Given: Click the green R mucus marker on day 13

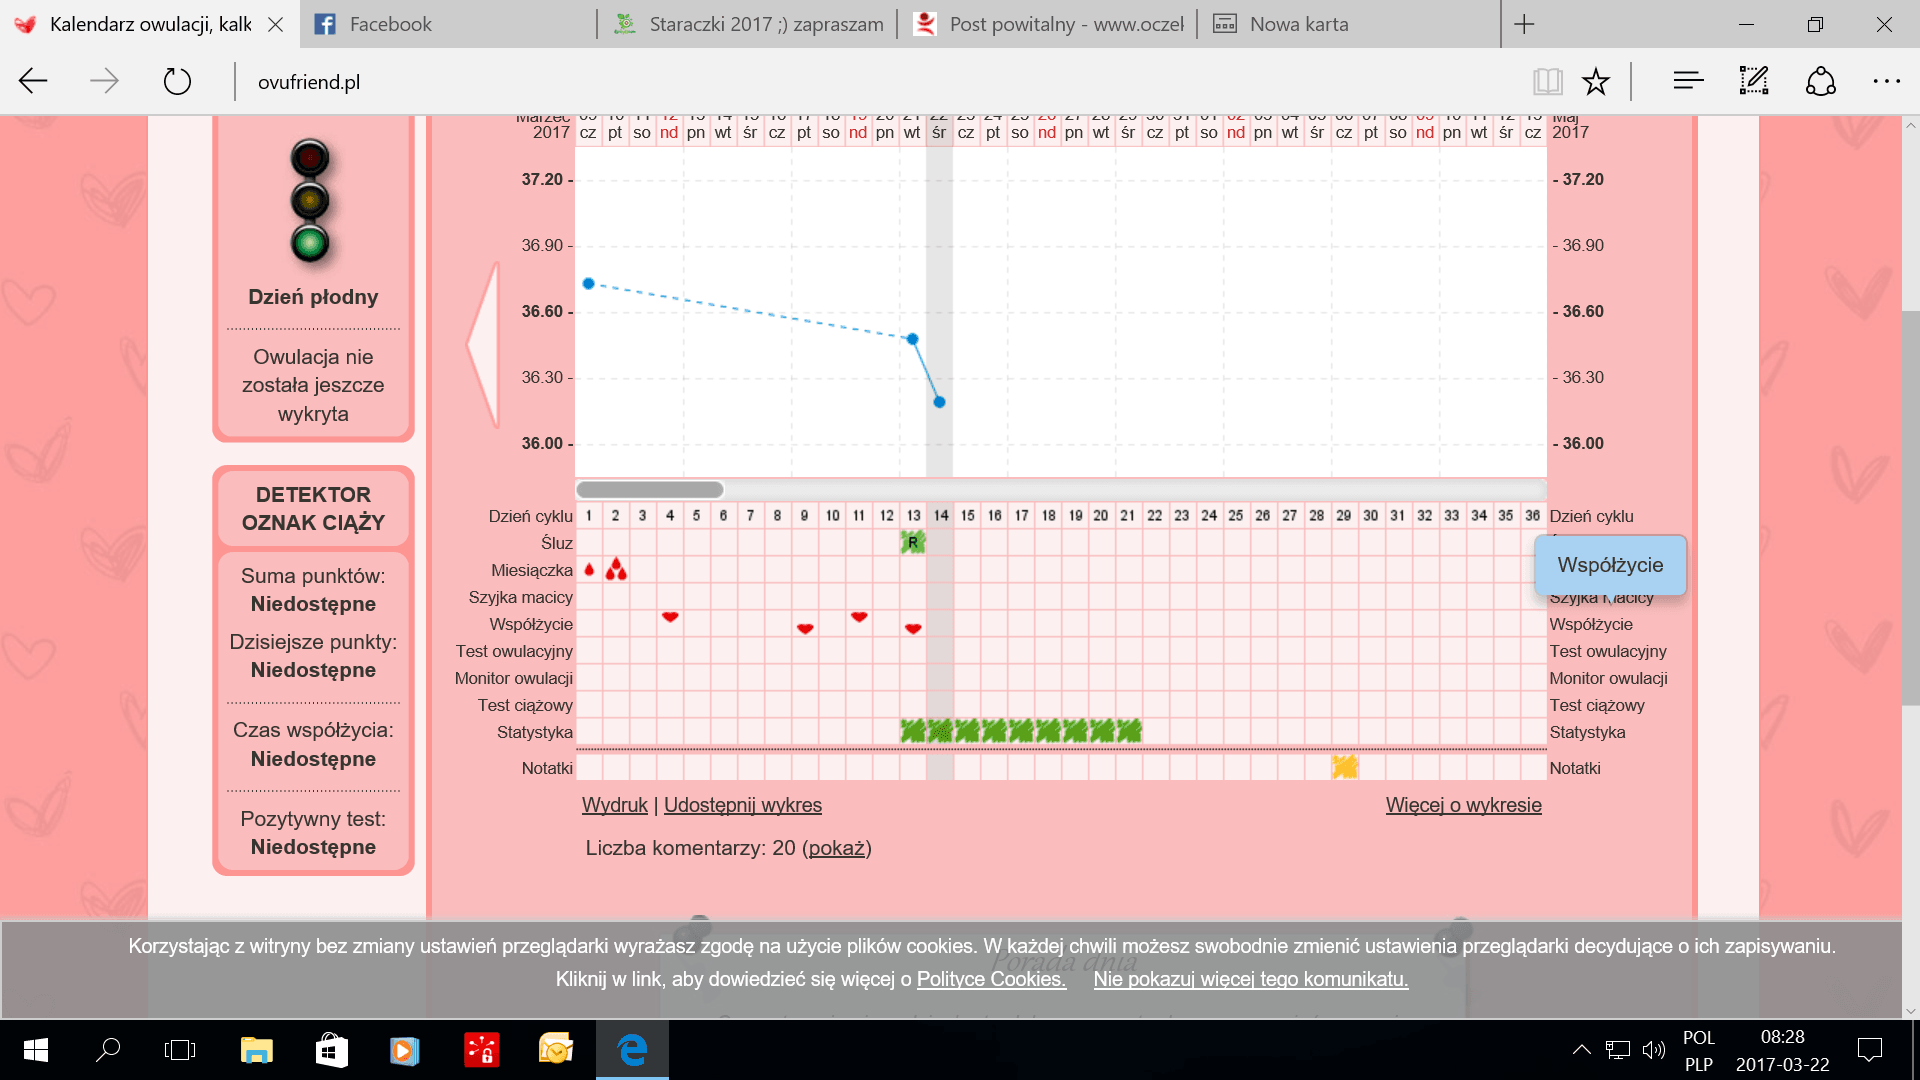Looking at the screenshot, I should point(913,542).
